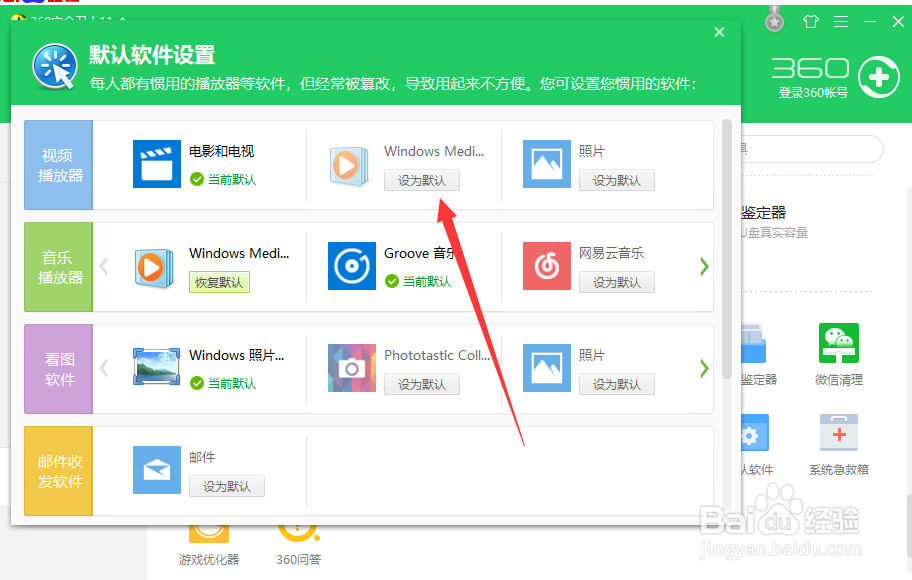This screenshot has height=580, width=912.
Task: Set 邮件 as default mail software
Action: point(227,486)
